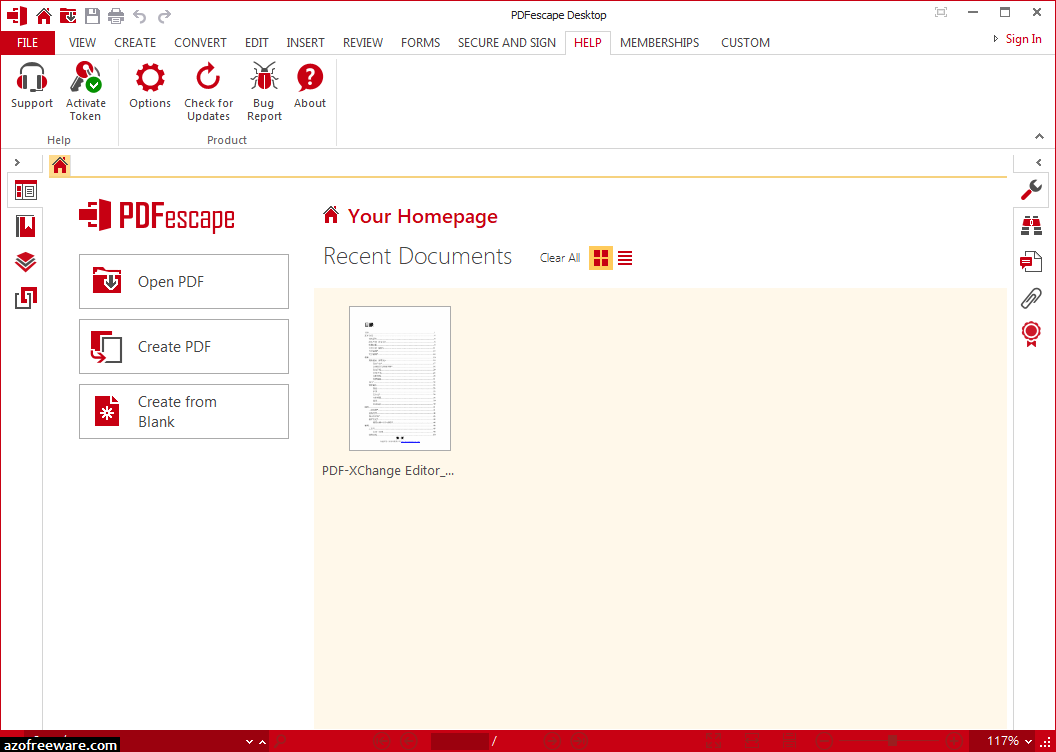
Task: Click Clear All recent documents
Action: tap(560, 258)
